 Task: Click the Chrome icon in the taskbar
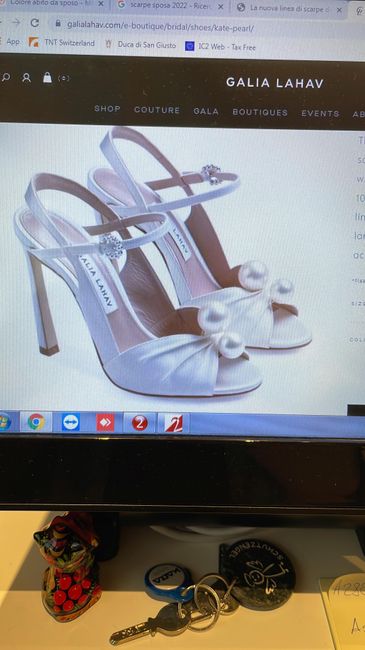[x=36, y=422]
